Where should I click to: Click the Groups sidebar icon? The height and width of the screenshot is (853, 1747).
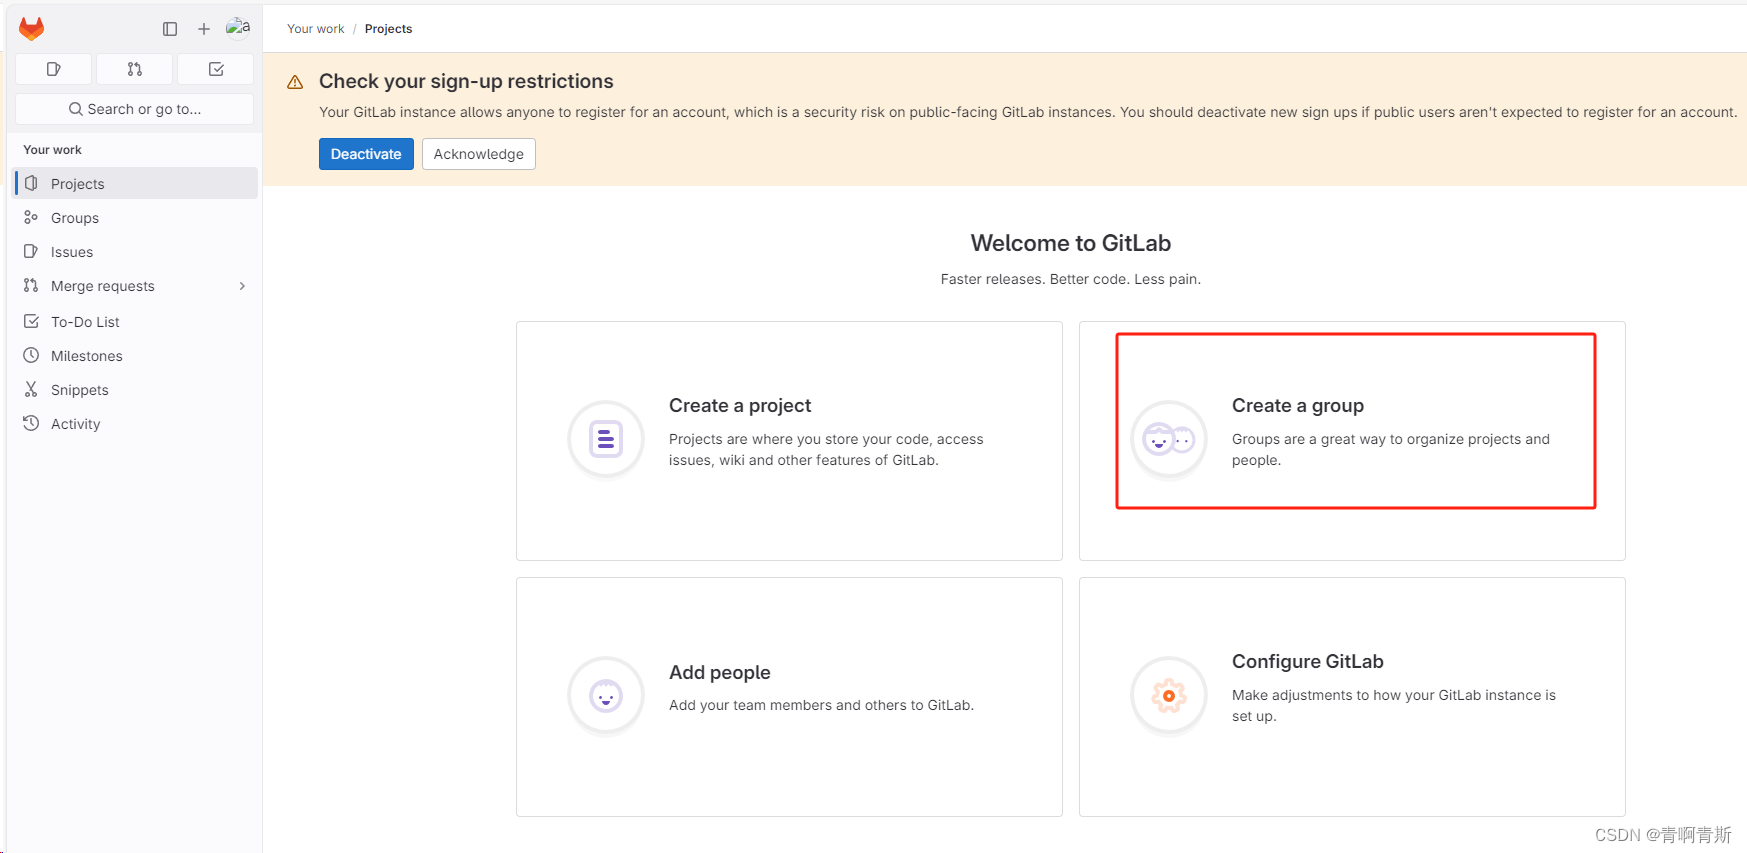click(x=31, y=217)
